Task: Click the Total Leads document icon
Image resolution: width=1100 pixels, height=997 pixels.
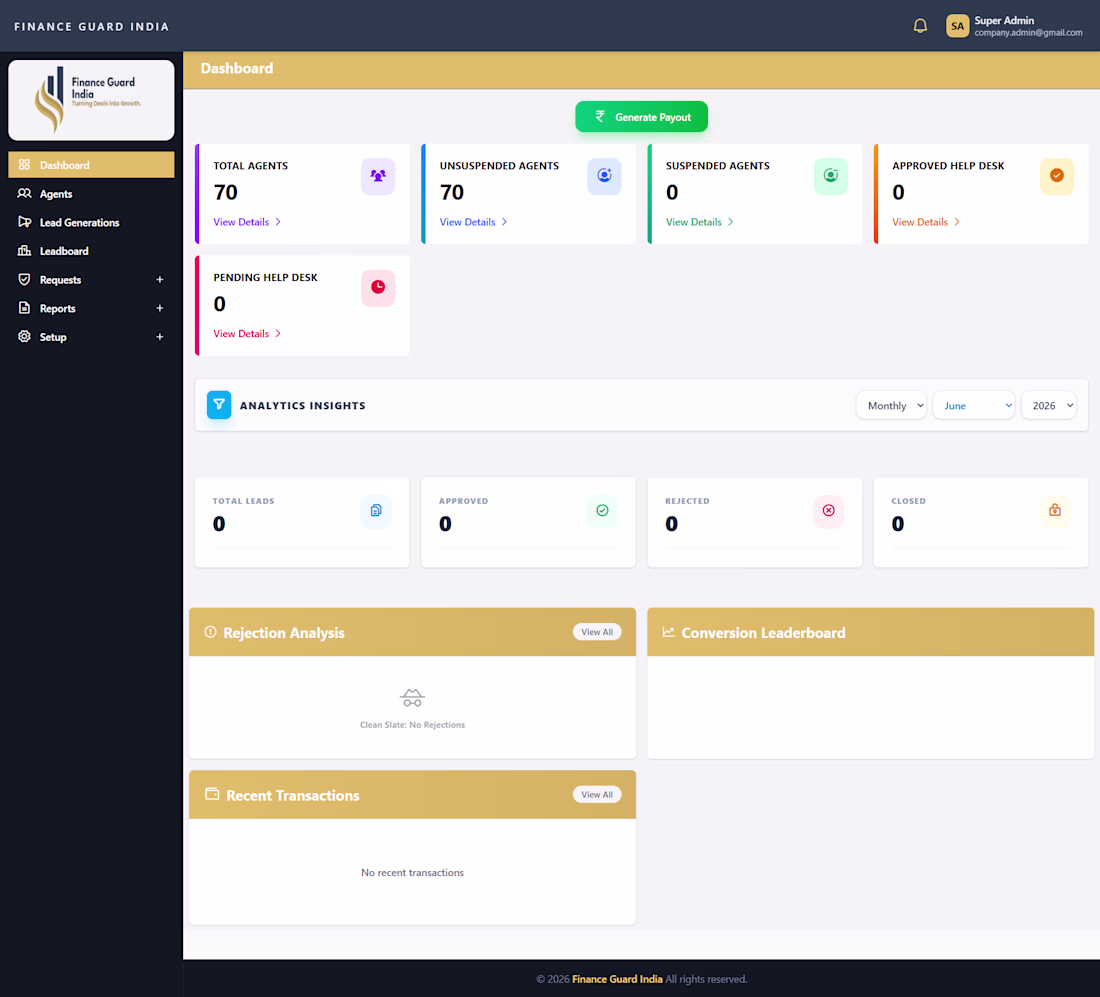Action: tap(376, 511)
